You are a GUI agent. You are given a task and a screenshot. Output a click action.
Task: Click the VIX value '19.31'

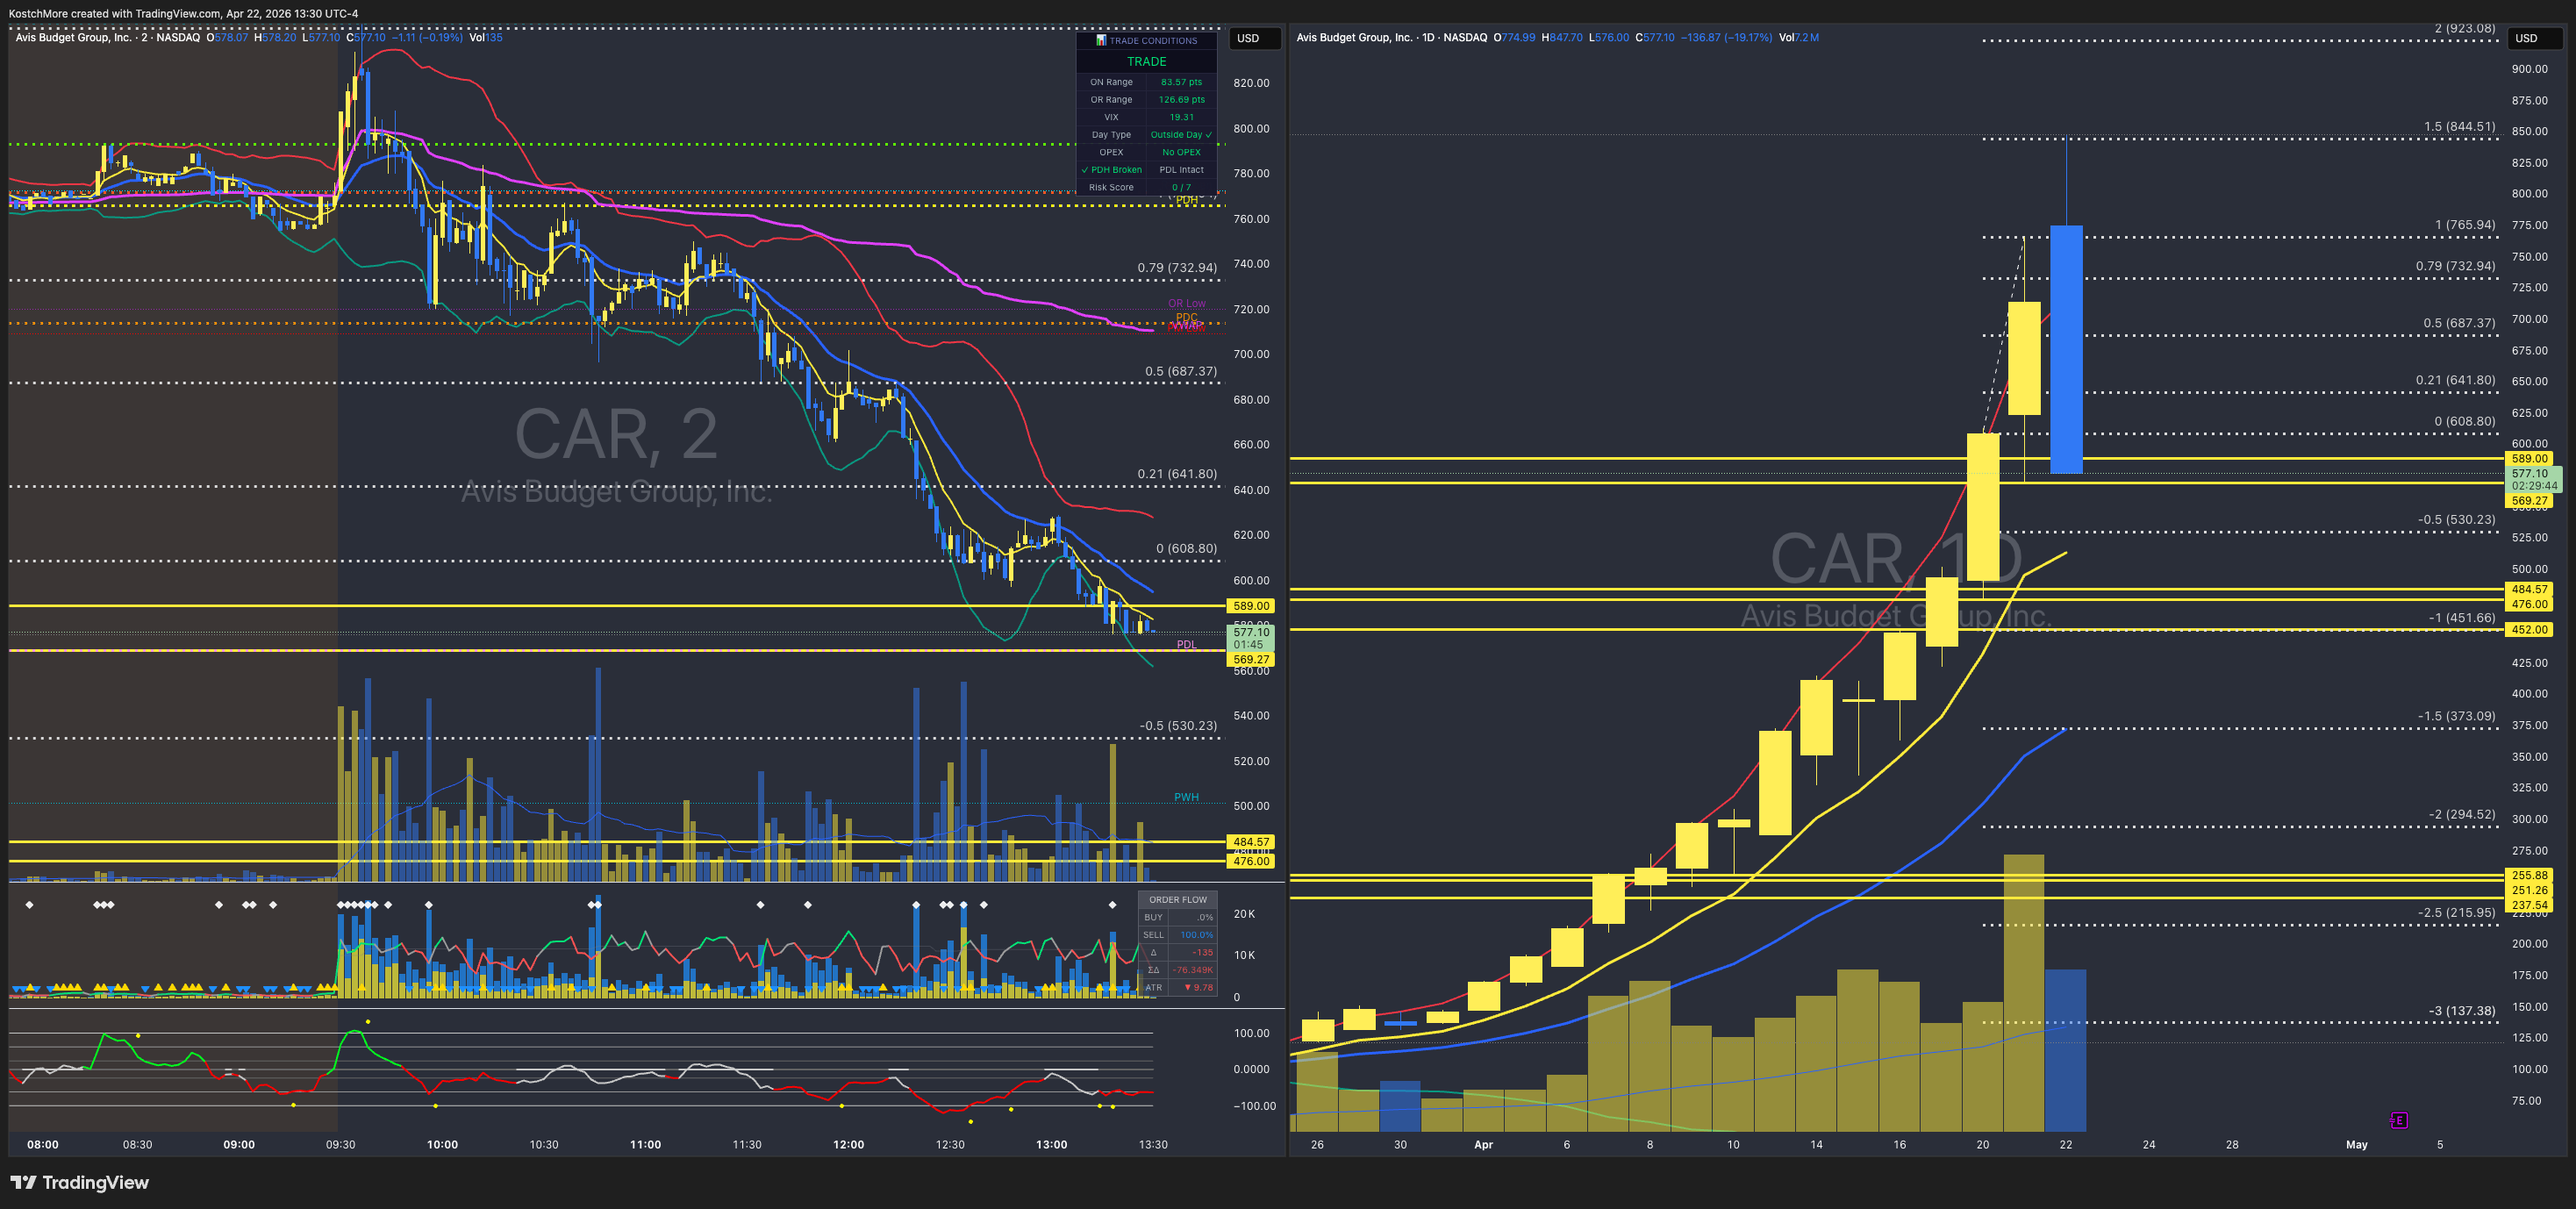point(1181,117)
